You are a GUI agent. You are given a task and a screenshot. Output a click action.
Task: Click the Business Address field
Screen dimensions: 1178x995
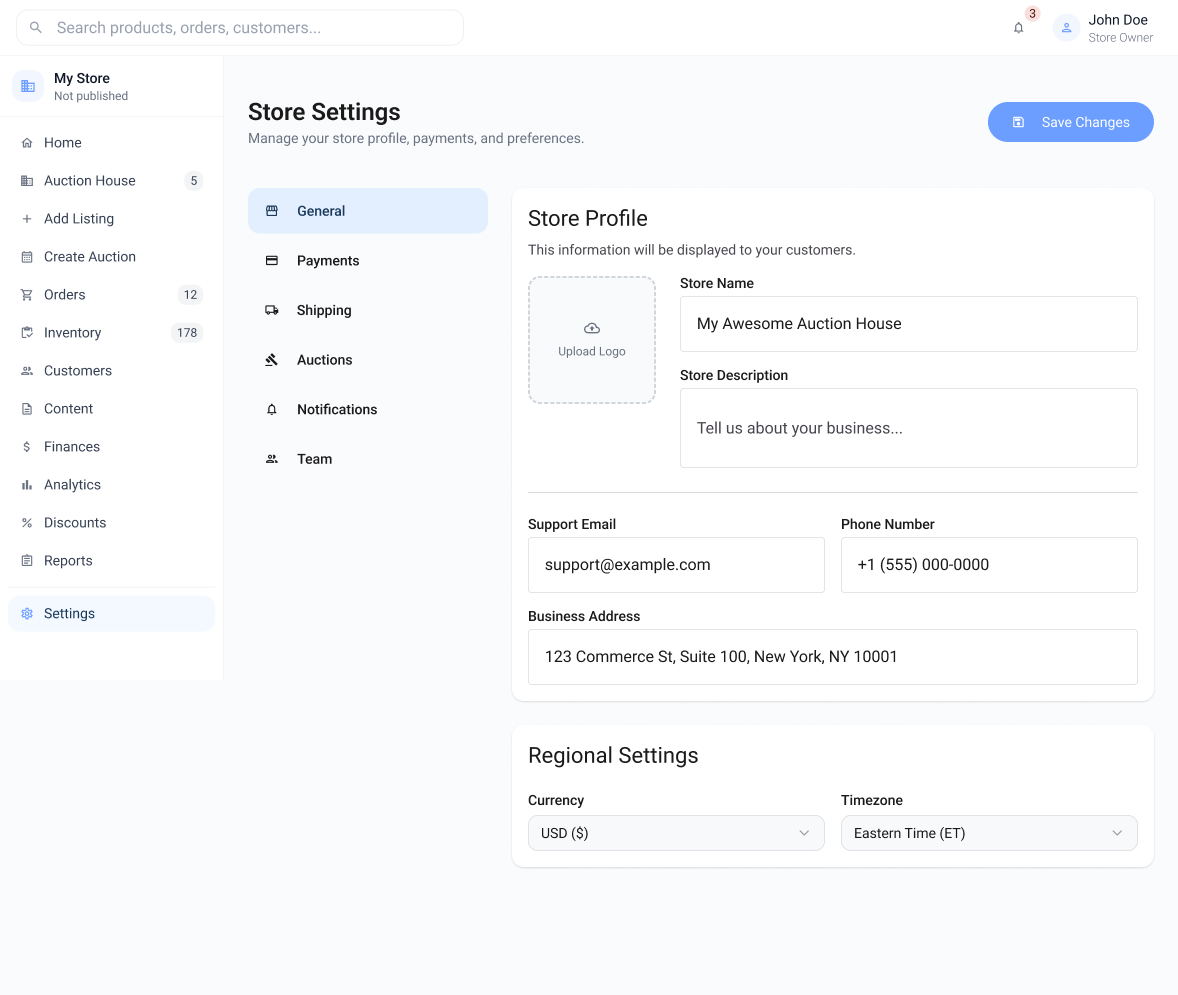click(x=832, y=657)
